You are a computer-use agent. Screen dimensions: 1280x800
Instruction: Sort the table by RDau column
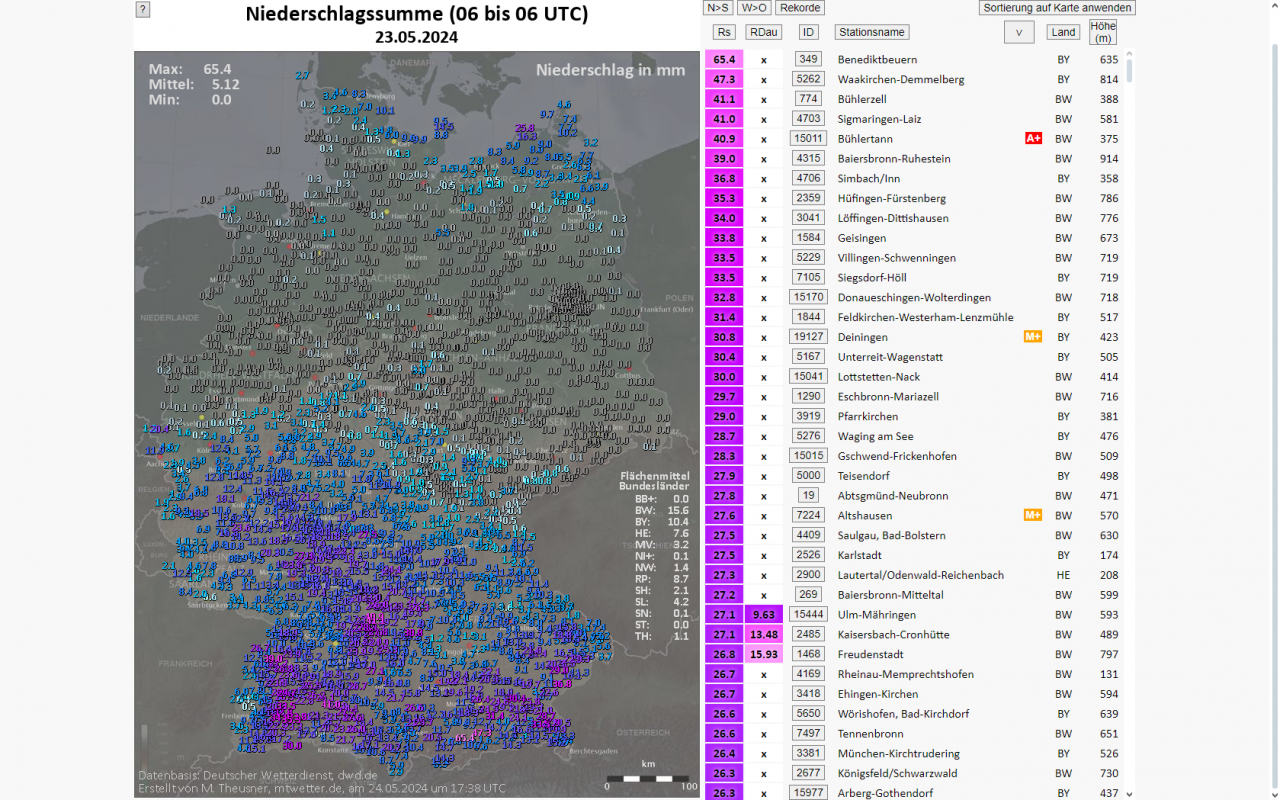(x=763, y=32)
